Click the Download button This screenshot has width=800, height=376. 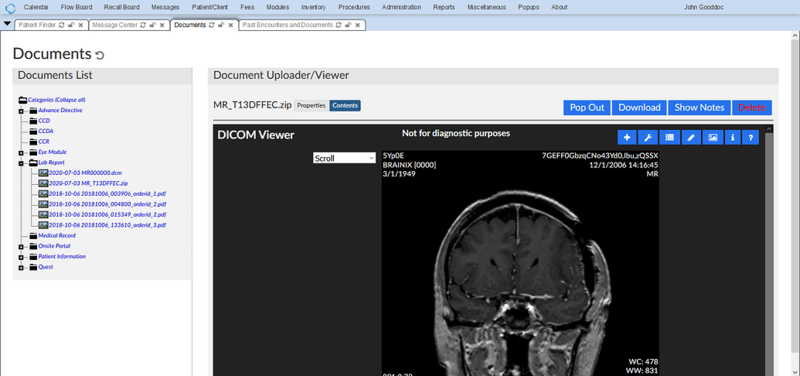tap(639, 108)
